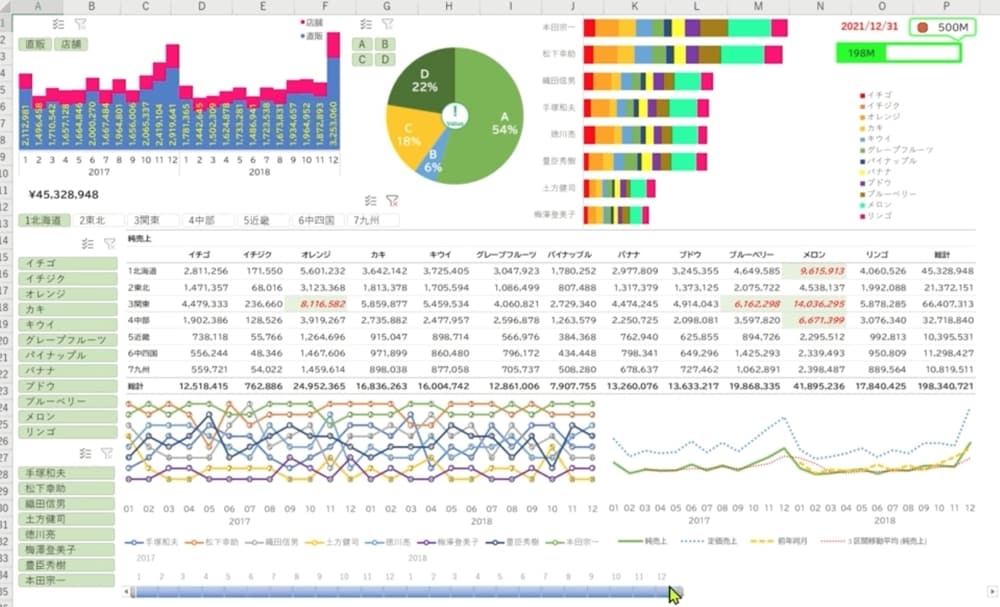Select the 6中四国 region tab
The width and height of the screenshot is (1000, 607).
pyautogui.click(x=318, y=221)
